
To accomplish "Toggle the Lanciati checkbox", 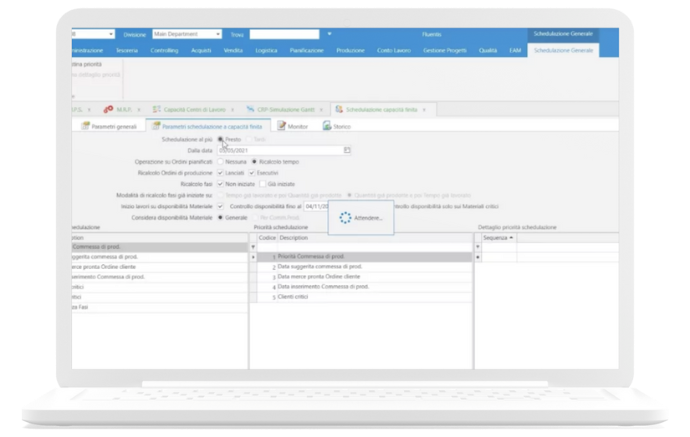I will (221, 172).
